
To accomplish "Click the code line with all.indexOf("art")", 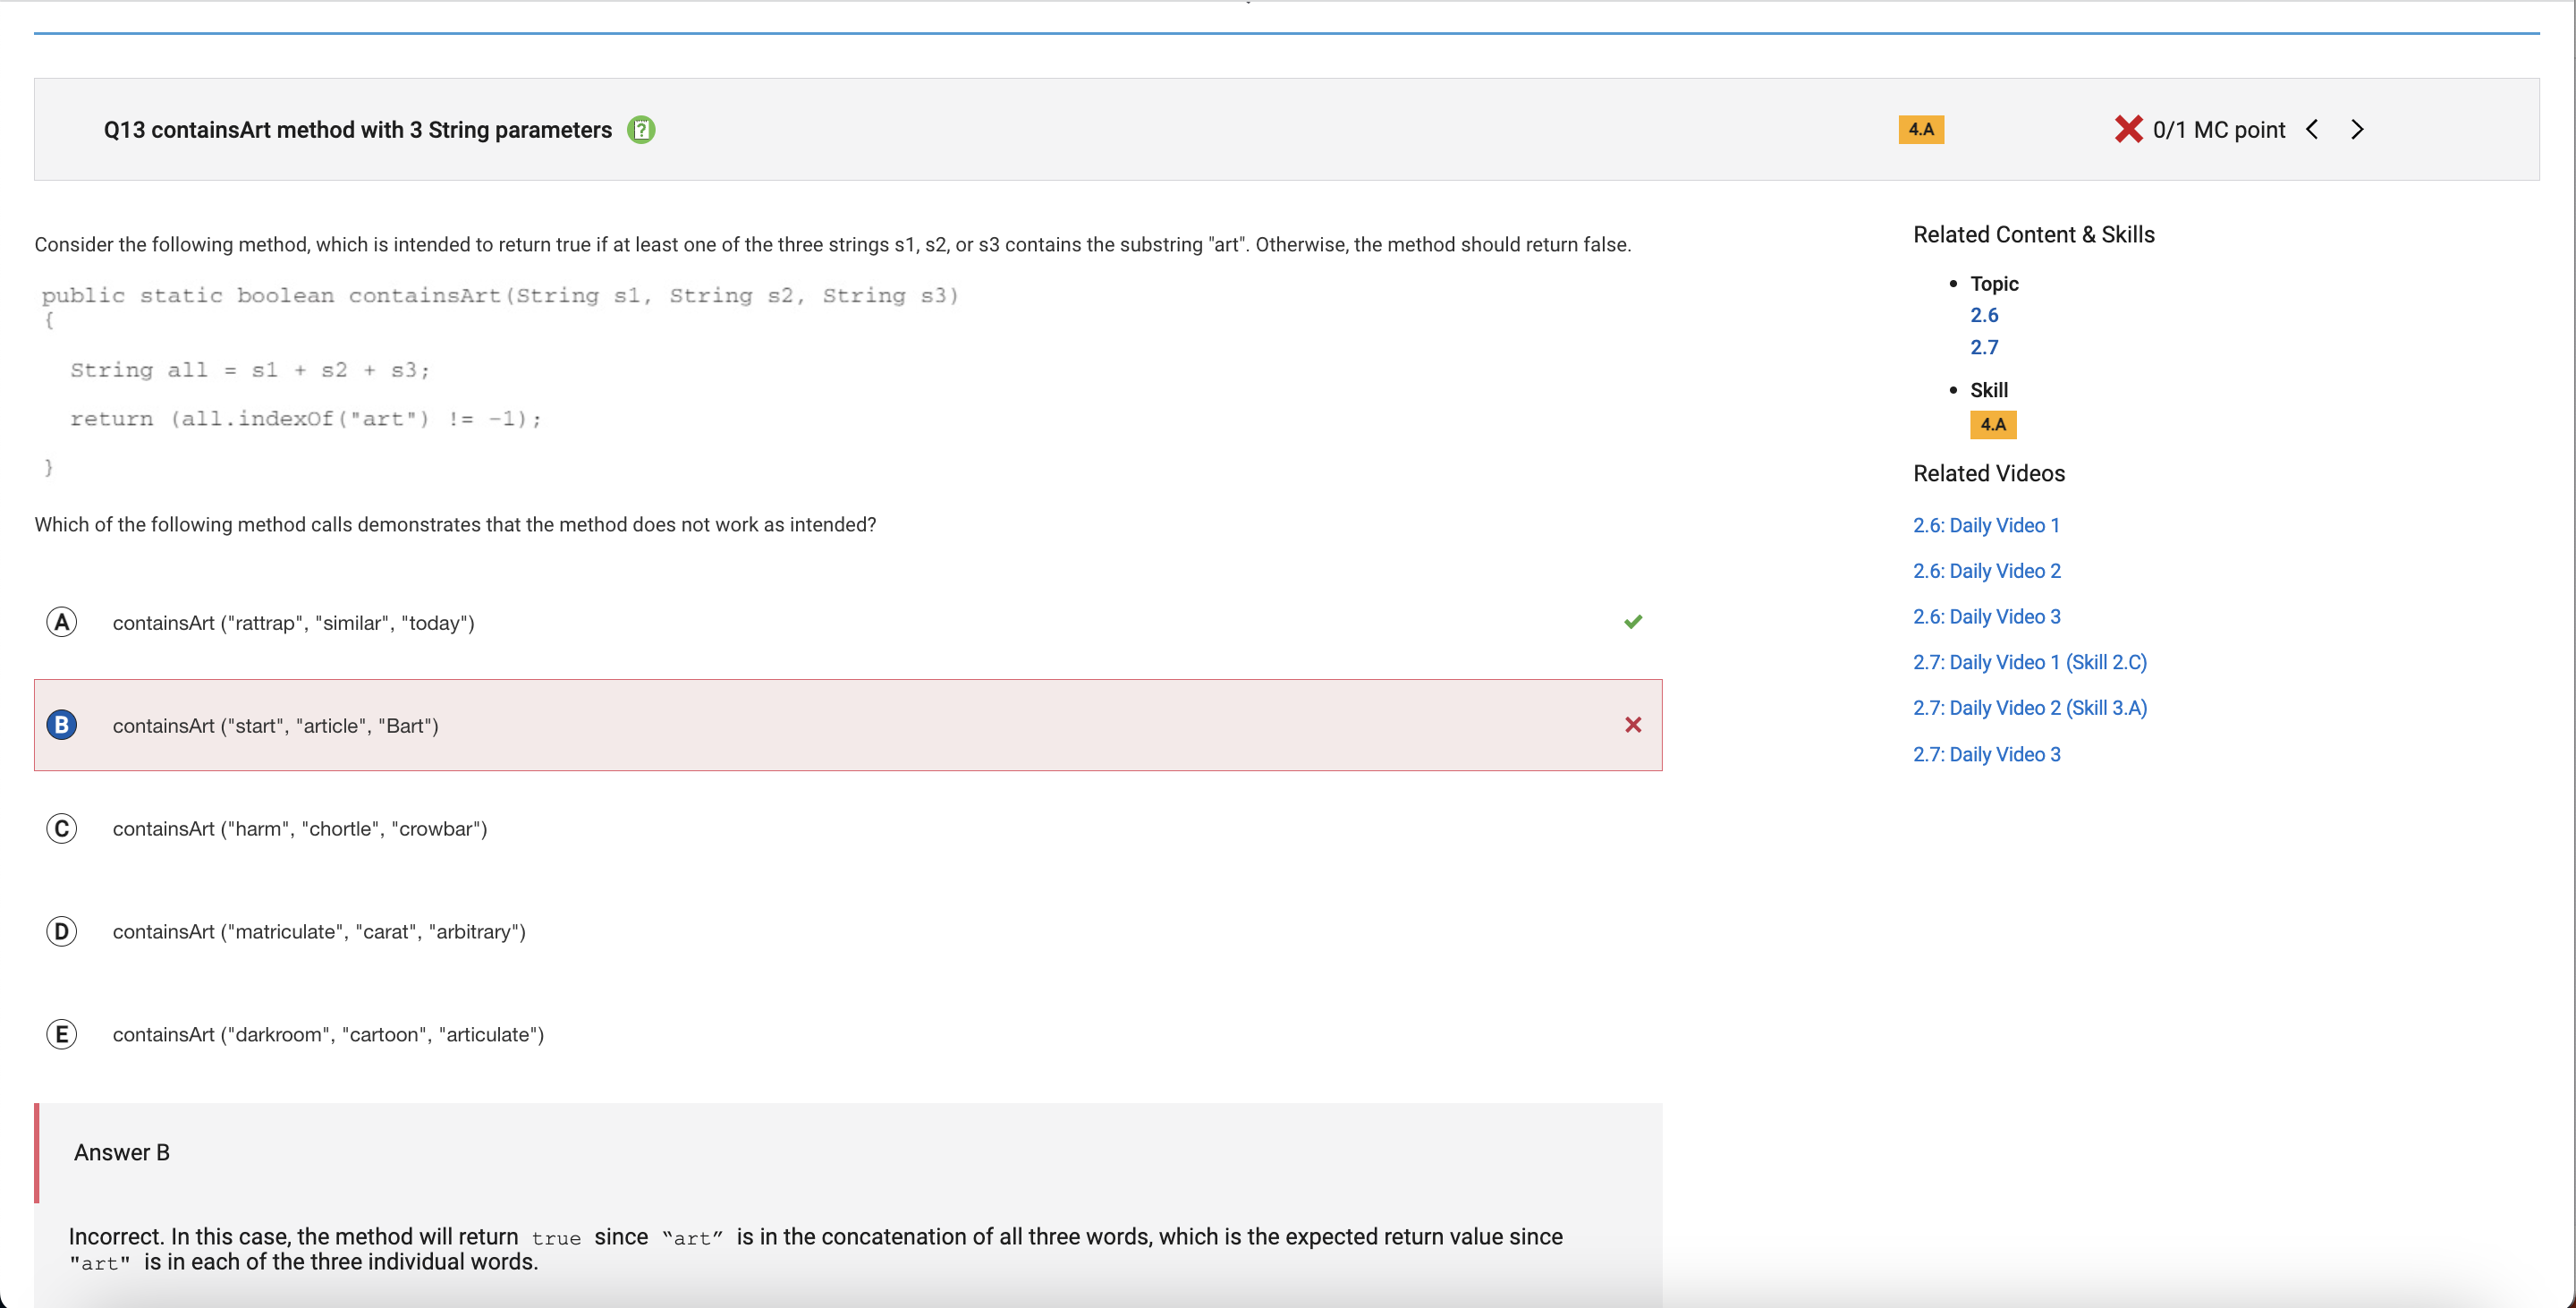I will (x=306, y=419).
